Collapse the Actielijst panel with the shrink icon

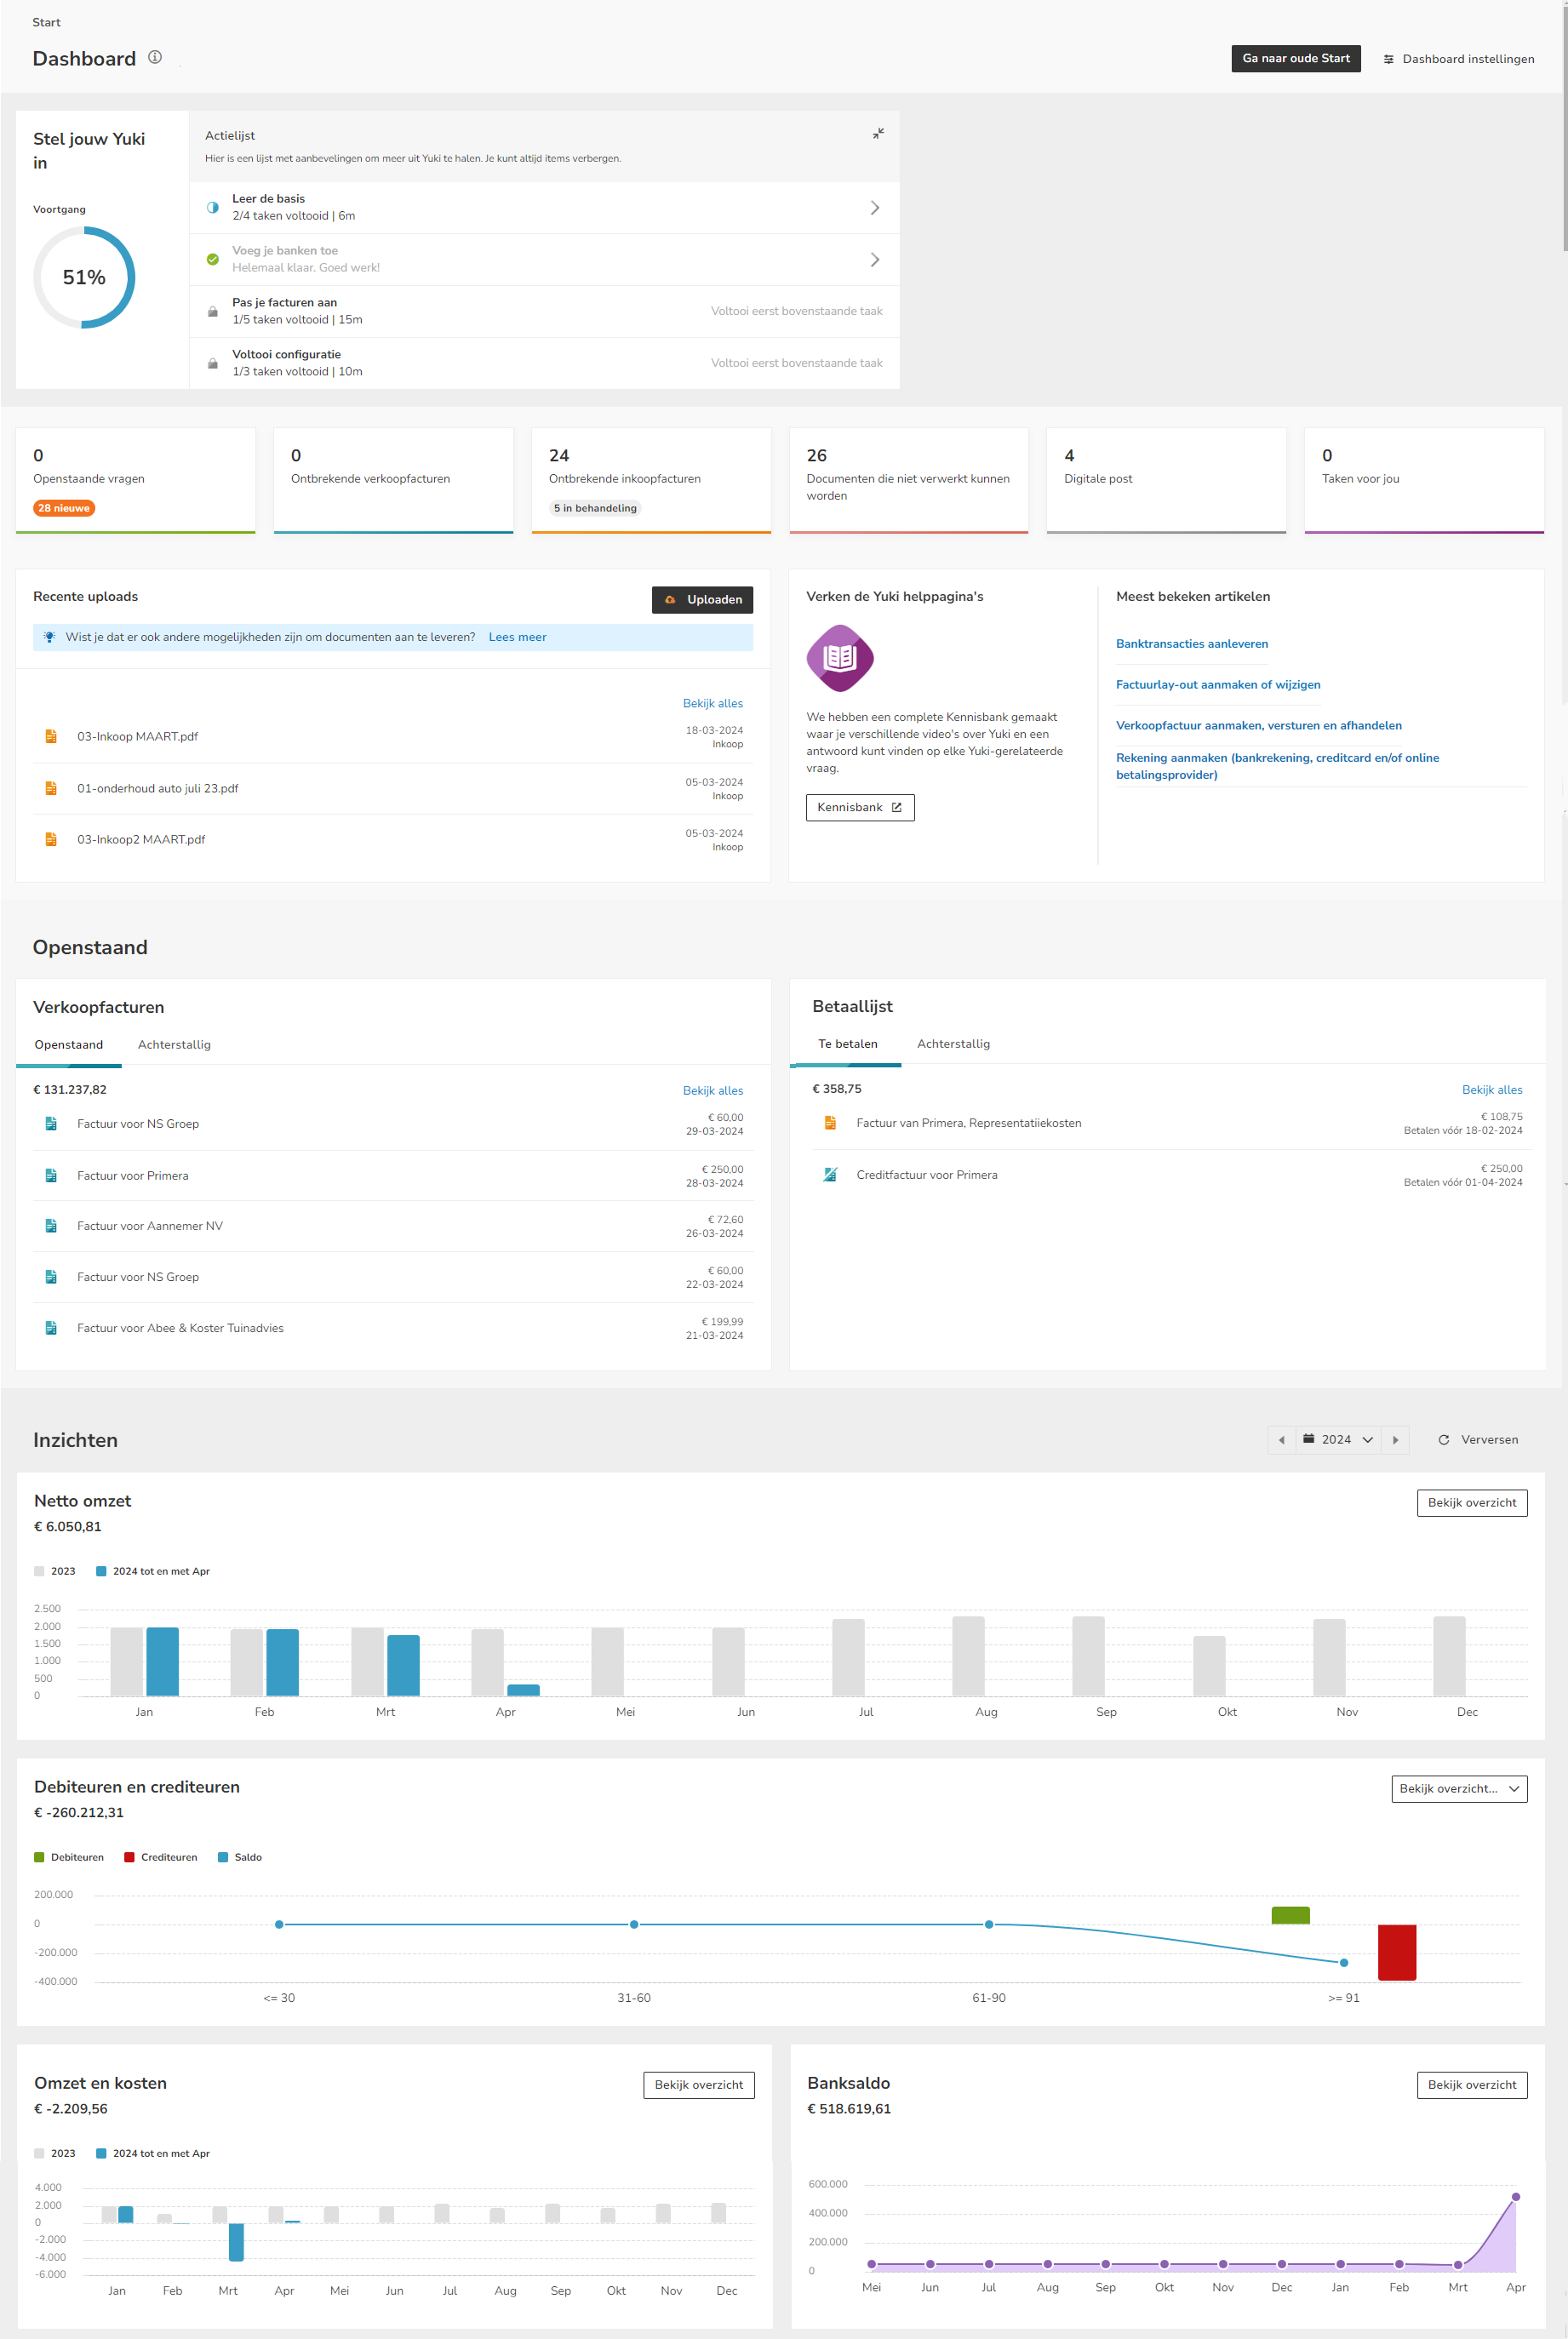pos(878,133)
